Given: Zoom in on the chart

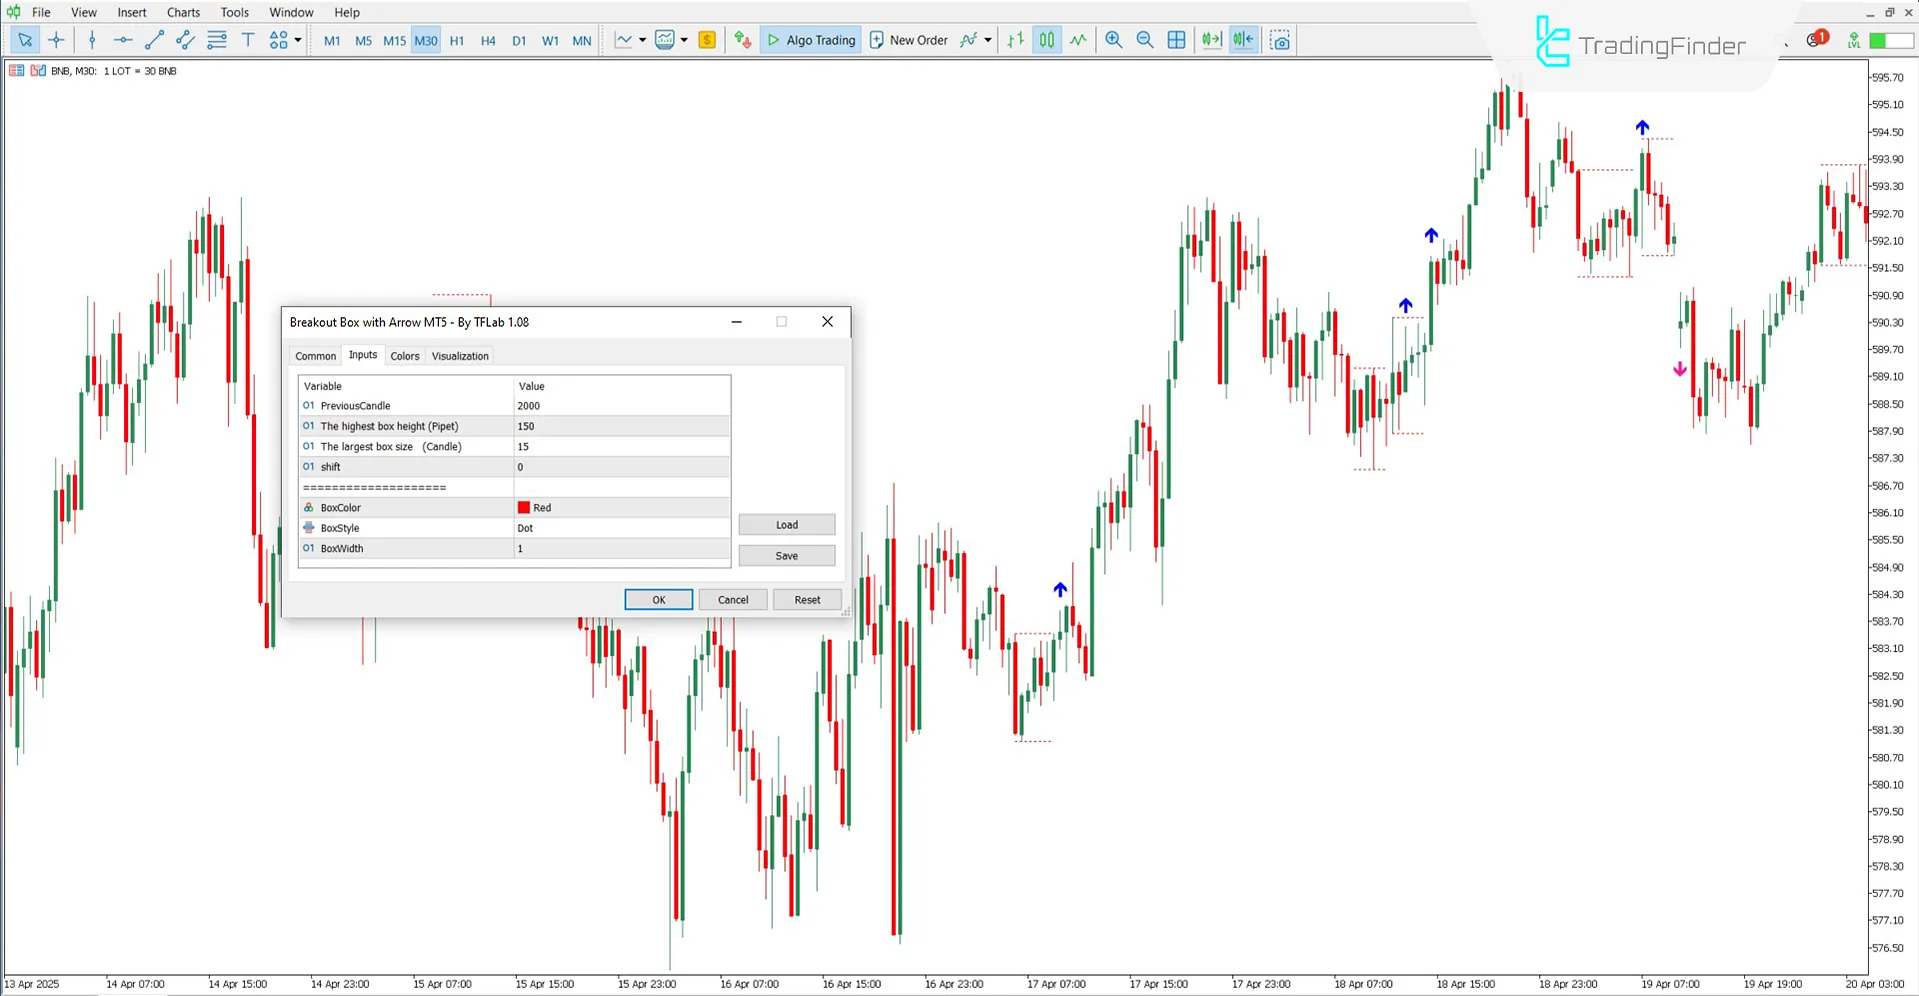Looking at the screenshot, I should click(x=1113, y=40).
